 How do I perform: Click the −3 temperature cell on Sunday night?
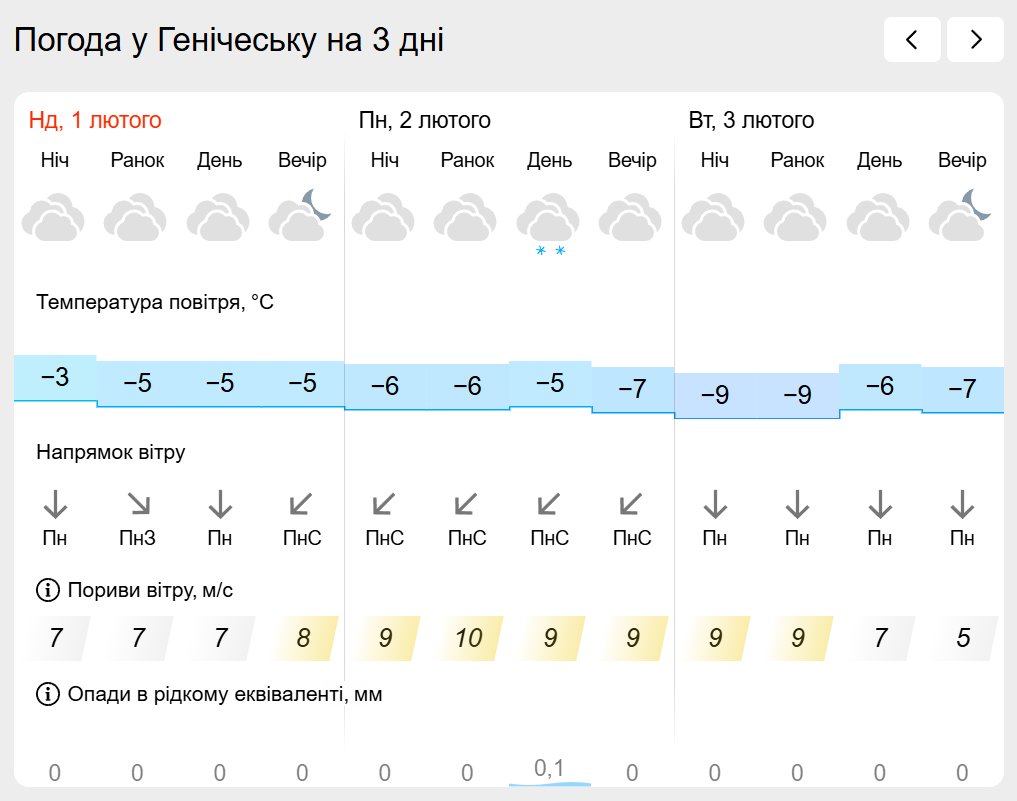pyautogui.click(x=55, y=378)
